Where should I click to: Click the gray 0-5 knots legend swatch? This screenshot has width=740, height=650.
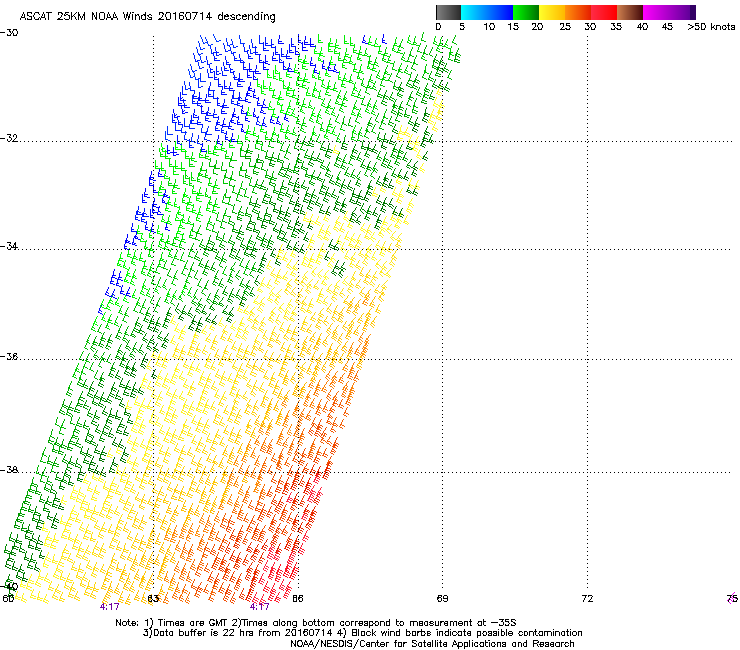click(x=448, y=12)
